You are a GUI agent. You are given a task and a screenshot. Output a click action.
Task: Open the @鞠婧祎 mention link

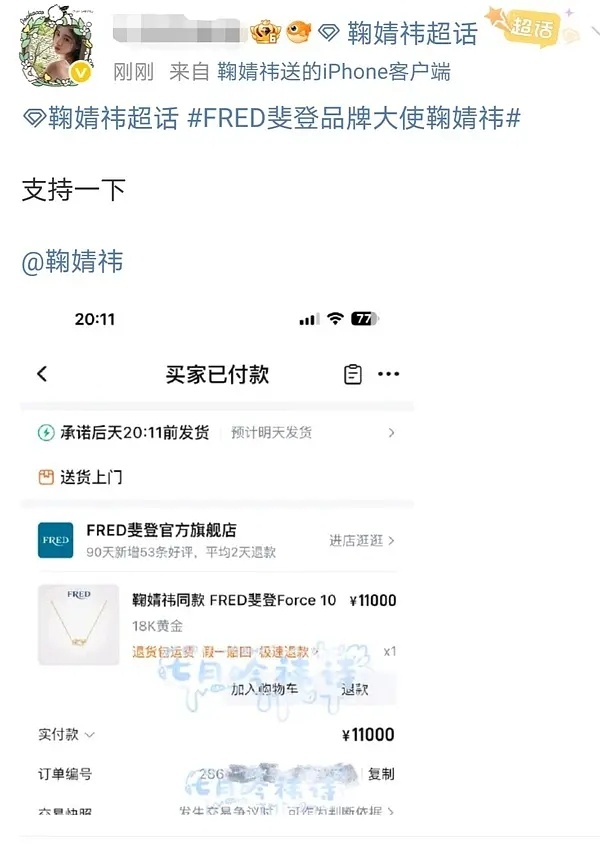pos(72,262)
